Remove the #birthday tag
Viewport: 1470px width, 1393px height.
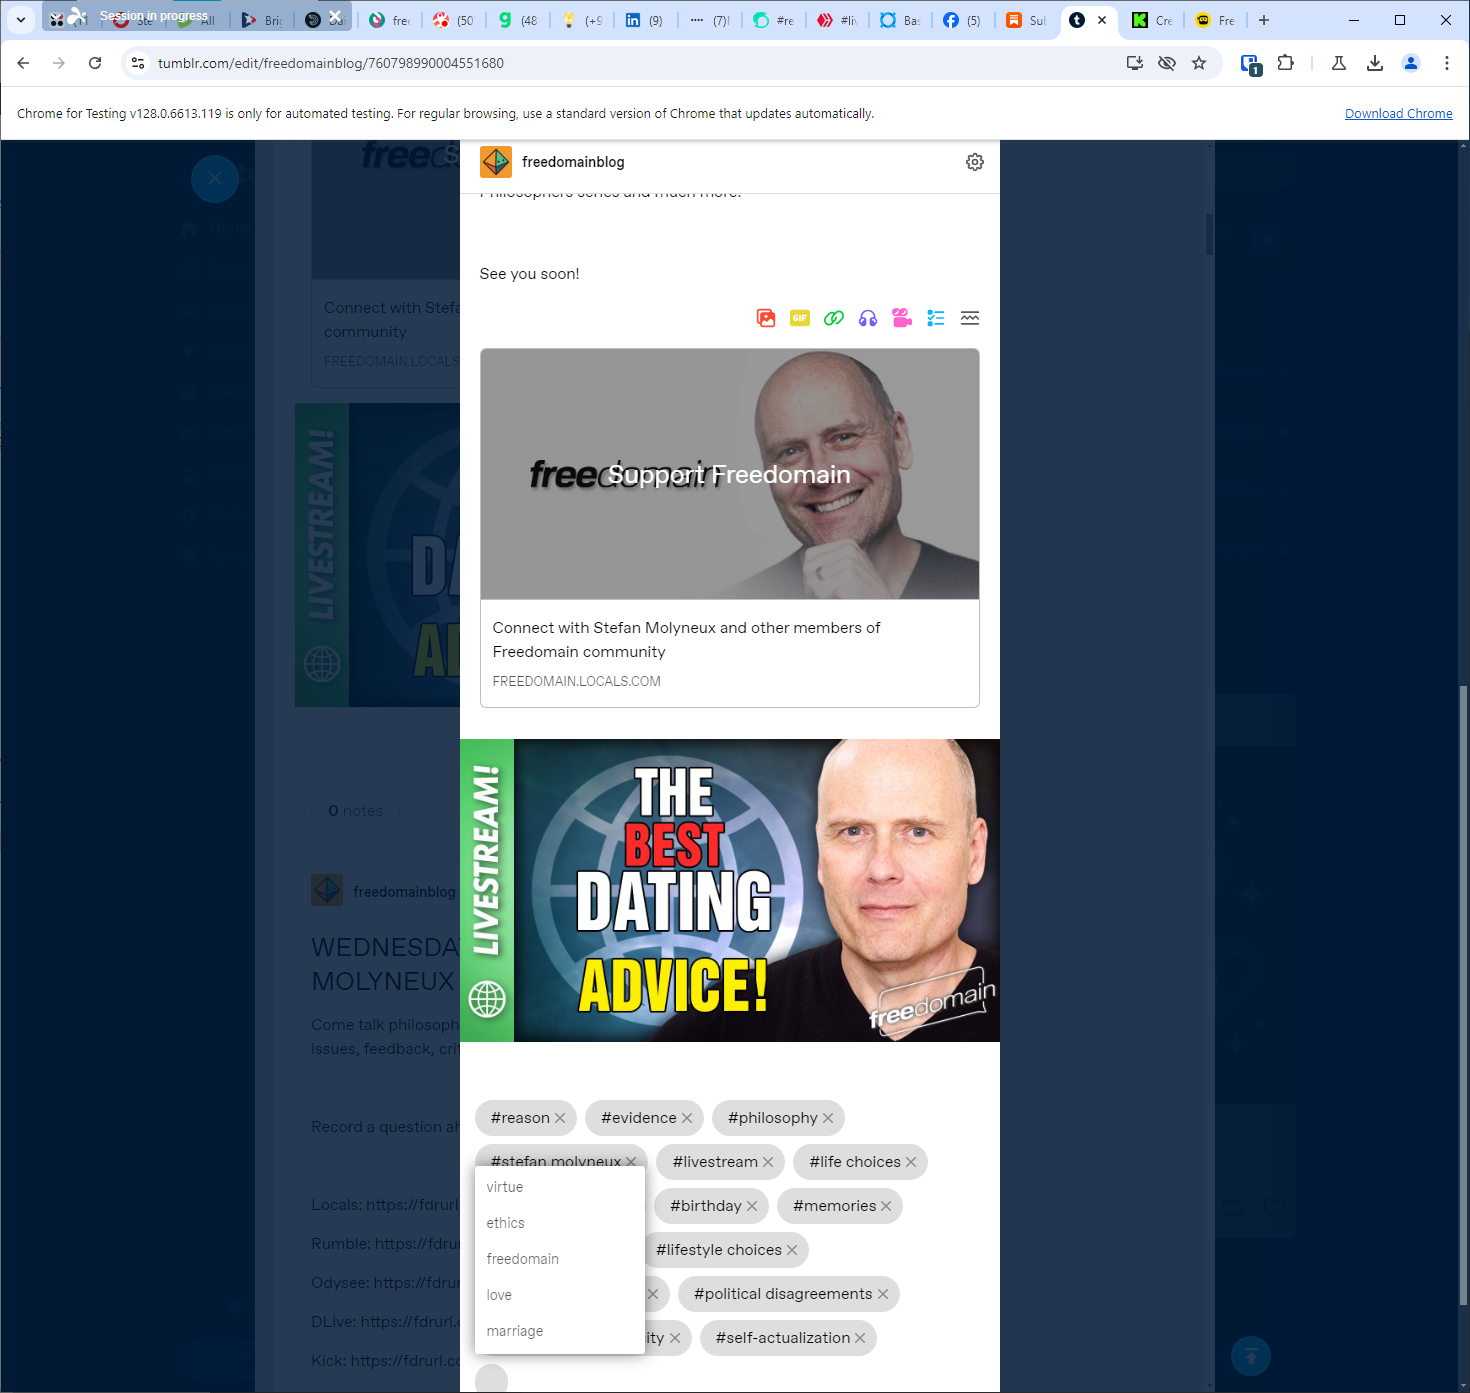pos(752,1206)
